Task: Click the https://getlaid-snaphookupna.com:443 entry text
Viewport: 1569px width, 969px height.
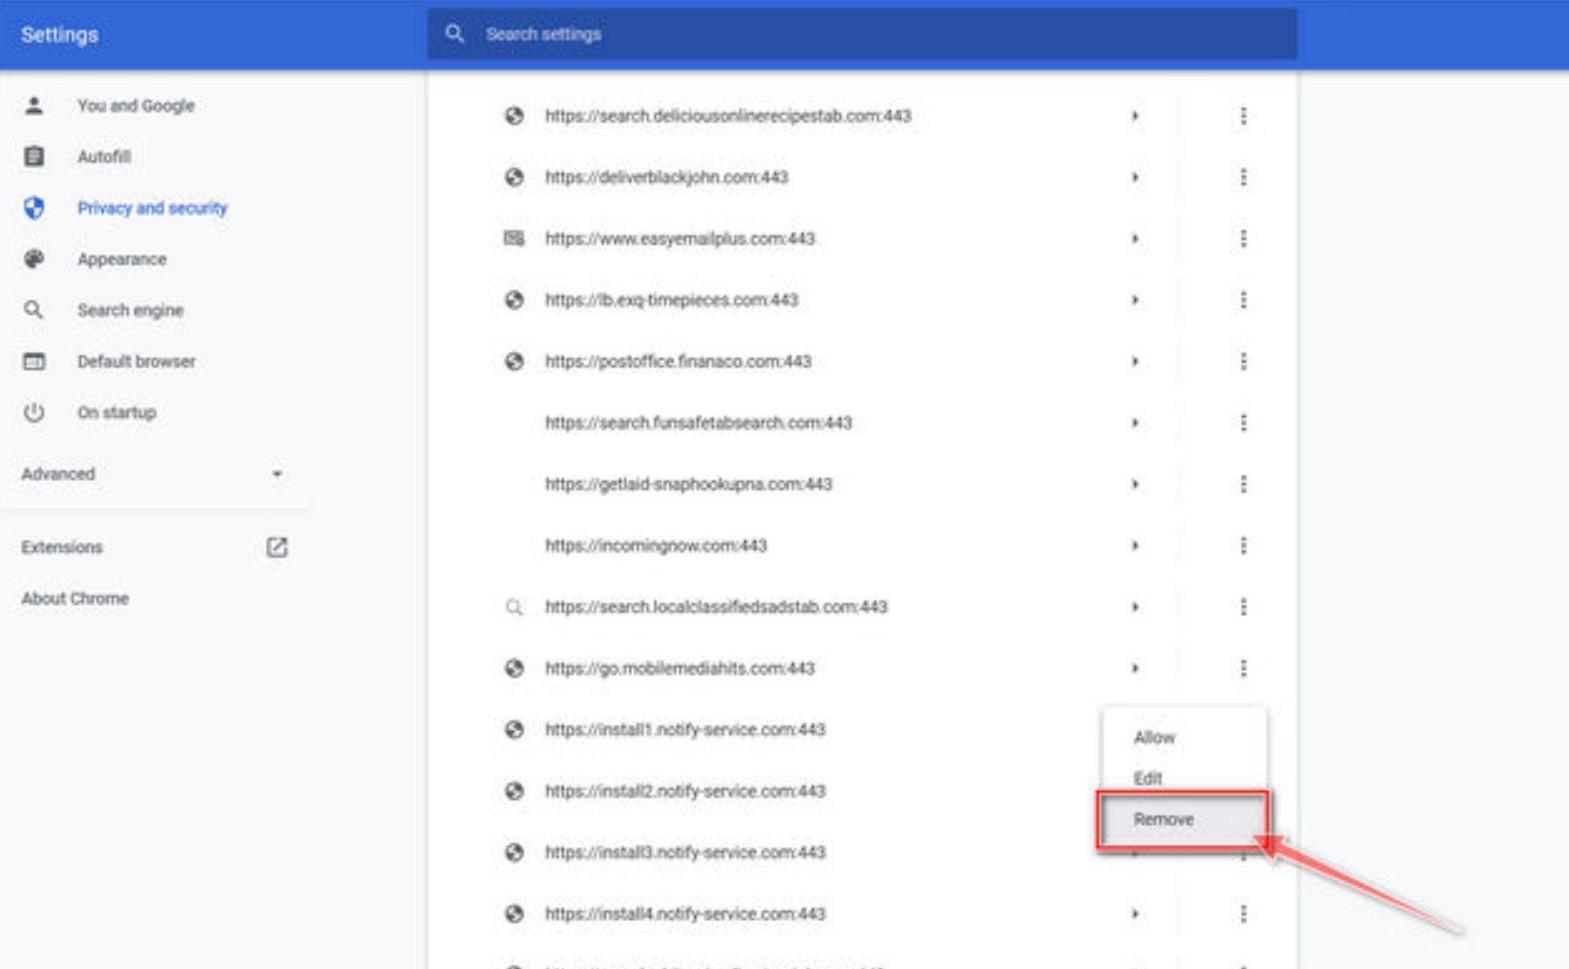Action: click(688, 484)
